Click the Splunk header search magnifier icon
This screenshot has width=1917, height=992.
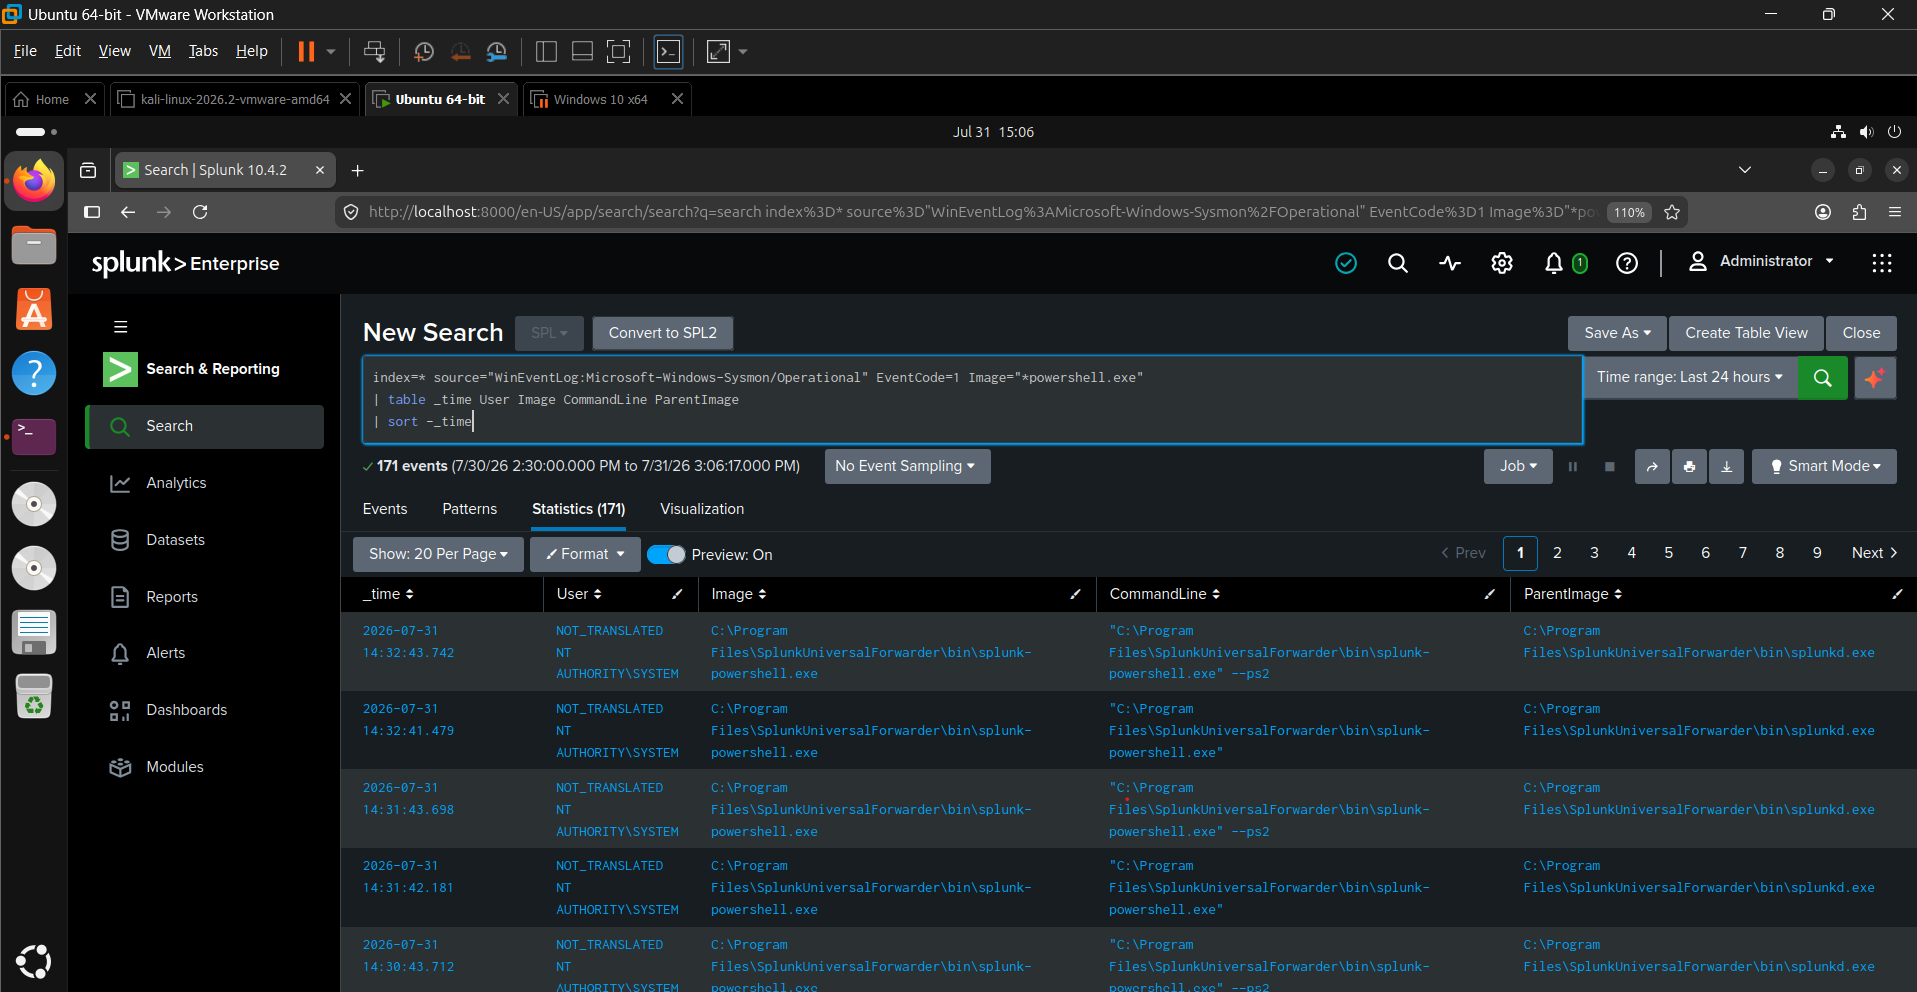tap(1398, 263)
